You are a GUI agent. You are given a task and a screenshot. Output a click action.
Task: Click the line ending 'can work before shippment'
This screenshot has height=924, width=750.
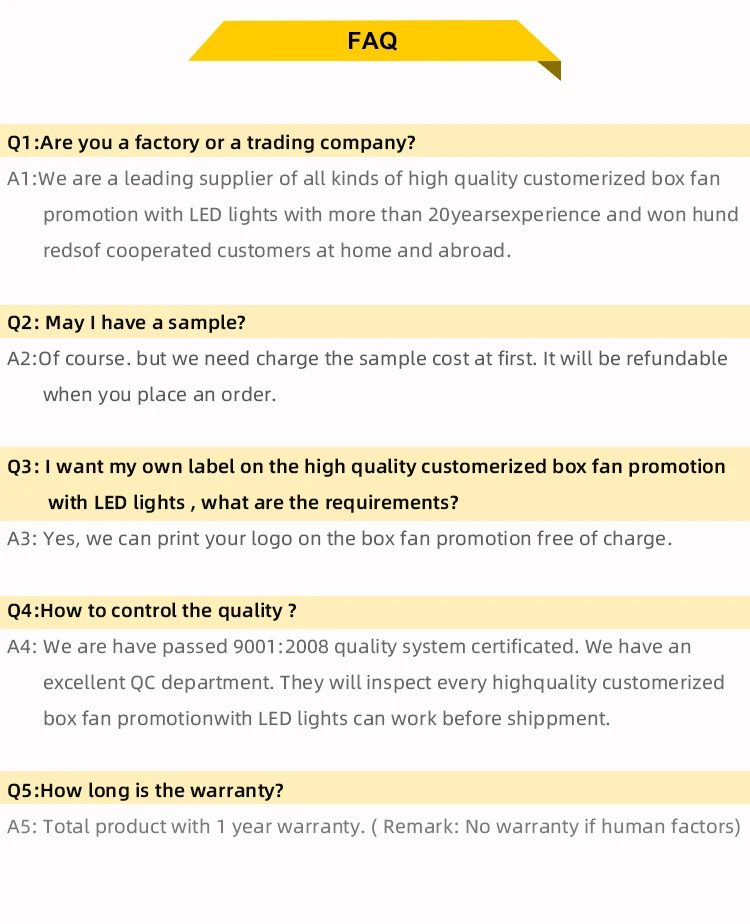click(326, 719)
